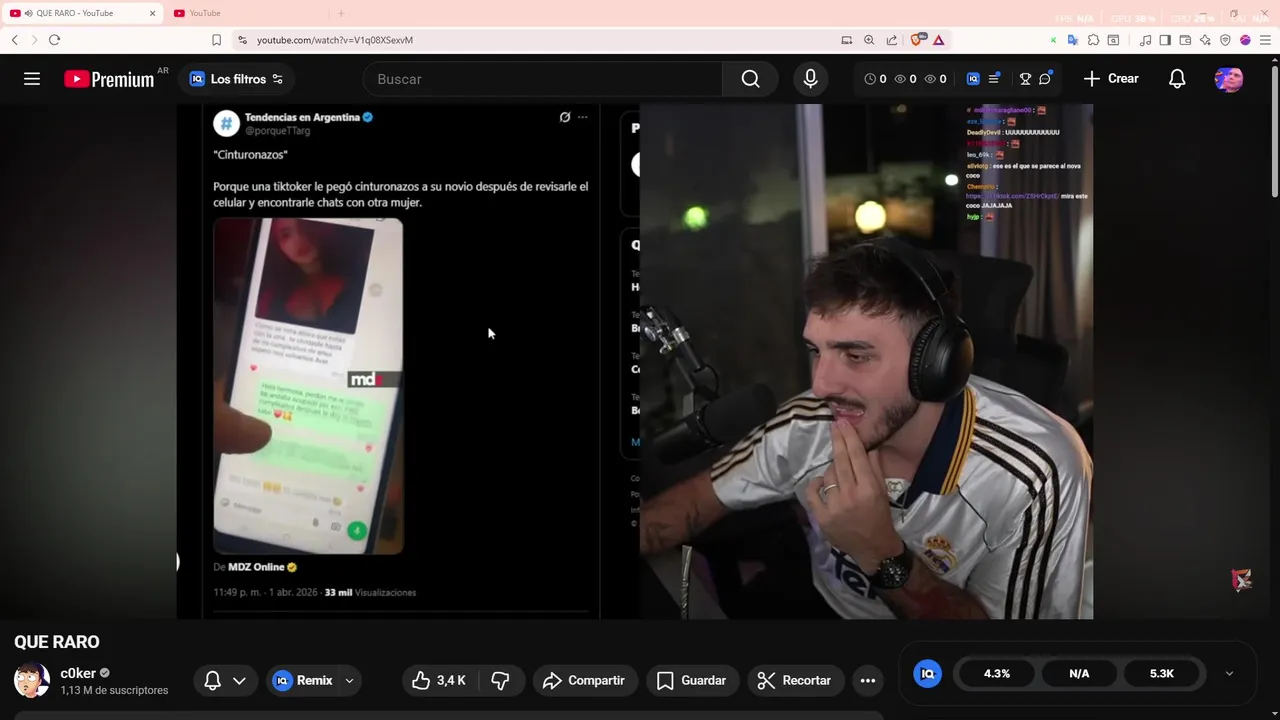This screenshot has height=720, width=1280.
Task: Click the youtube.com address bar URL
Action: click(x=335, y=40)
